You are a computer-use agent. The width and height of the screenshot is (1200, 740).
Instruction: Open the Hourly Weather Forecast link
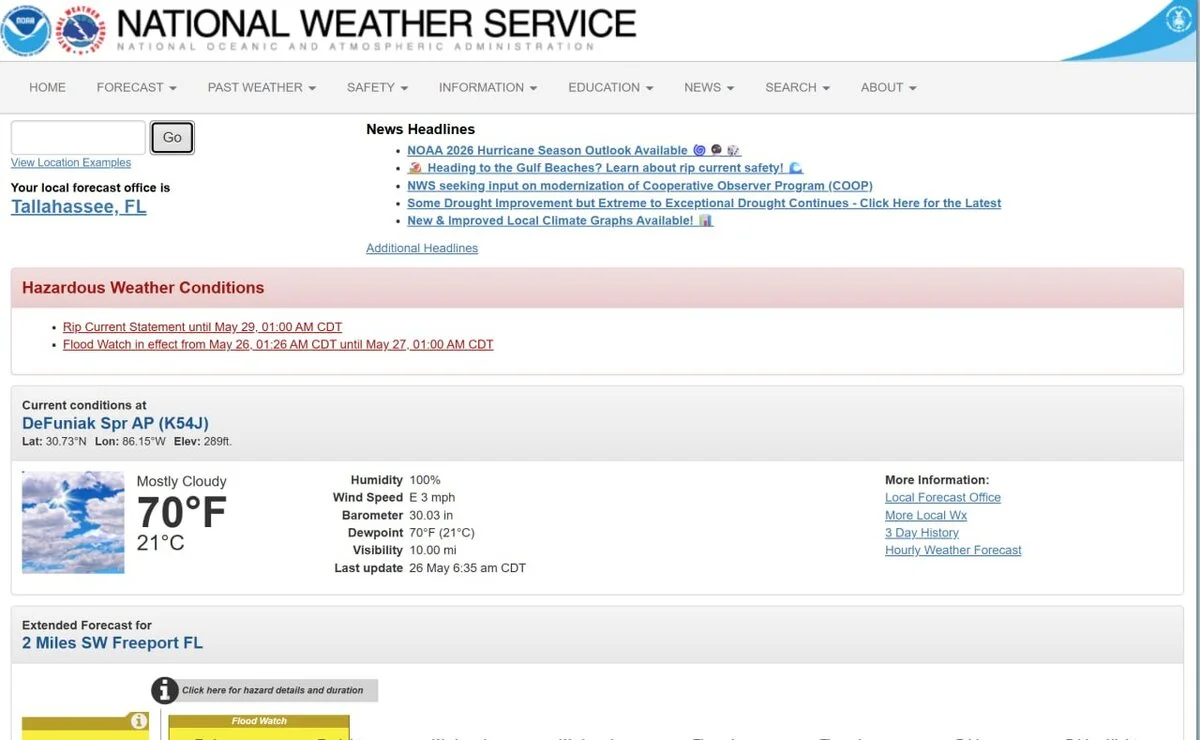953,550
